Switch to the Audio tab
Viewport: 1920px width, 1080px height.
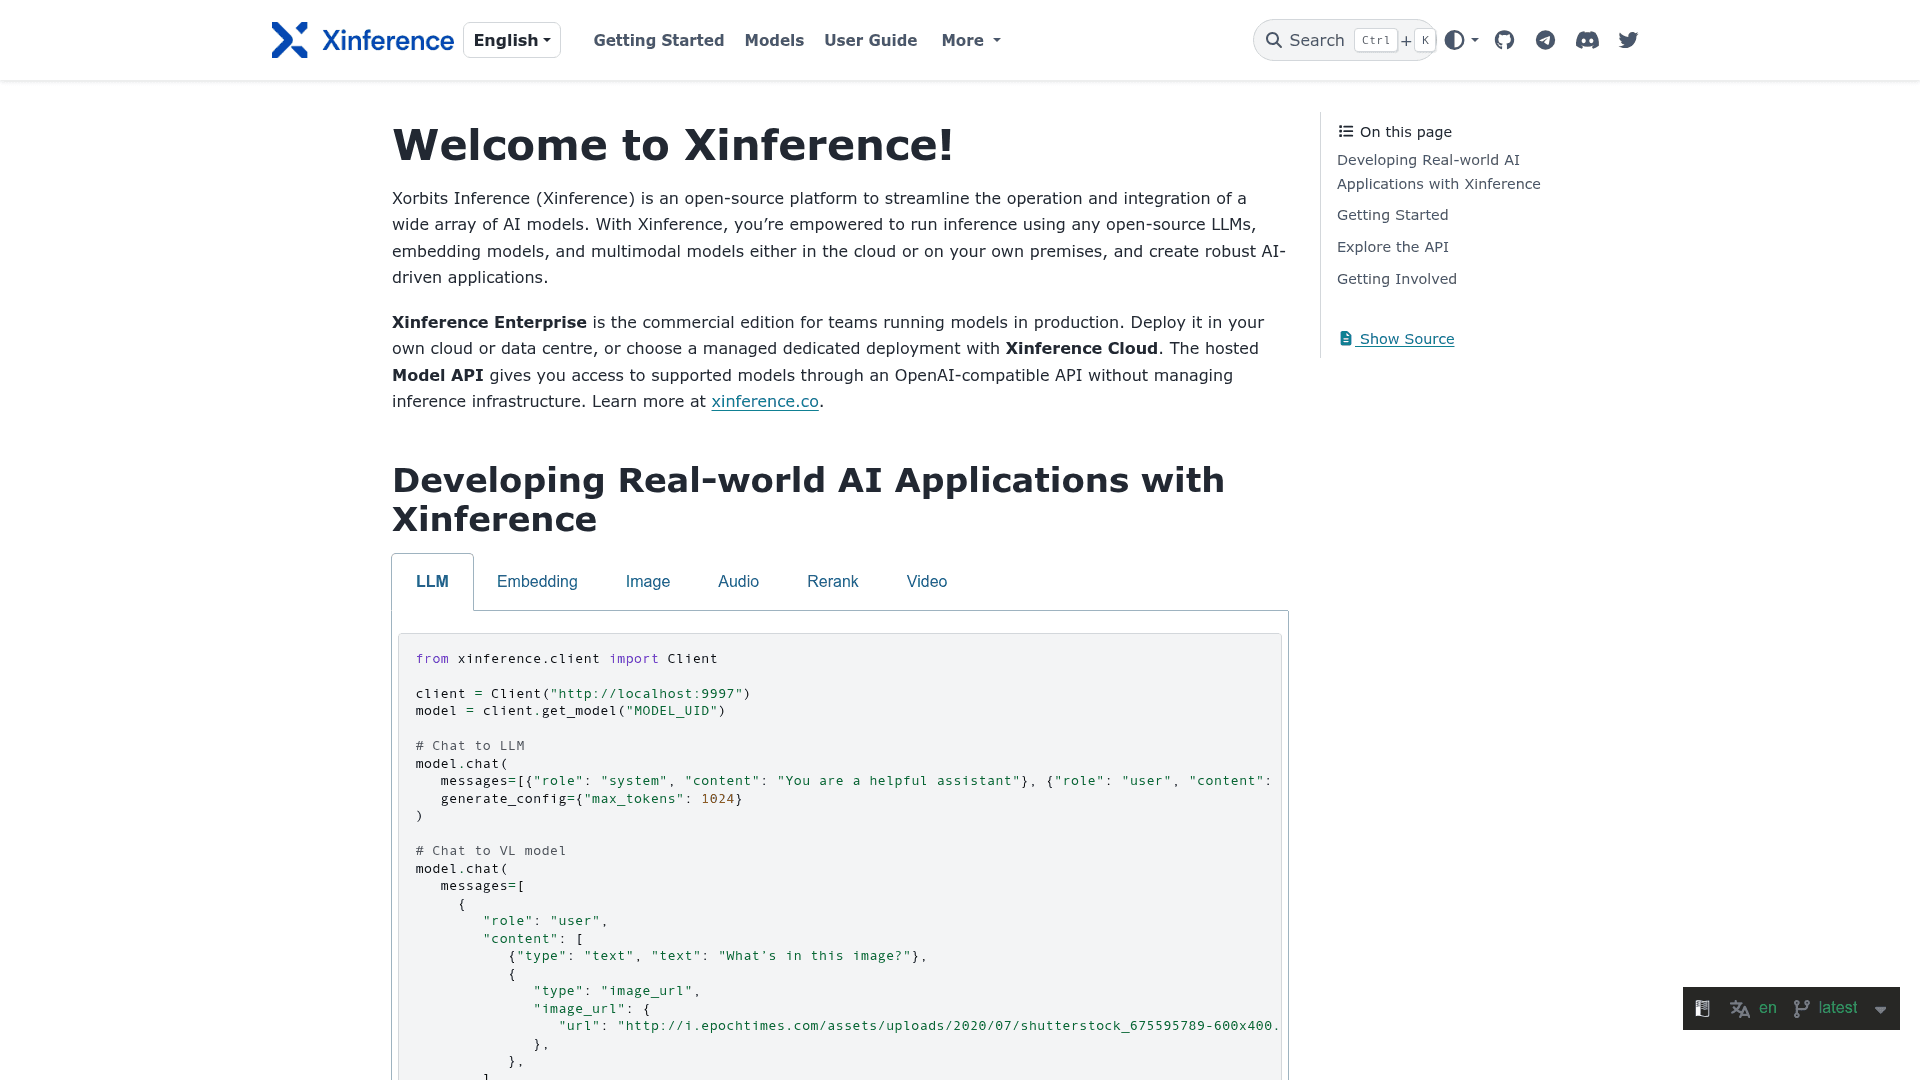[738, 581]
